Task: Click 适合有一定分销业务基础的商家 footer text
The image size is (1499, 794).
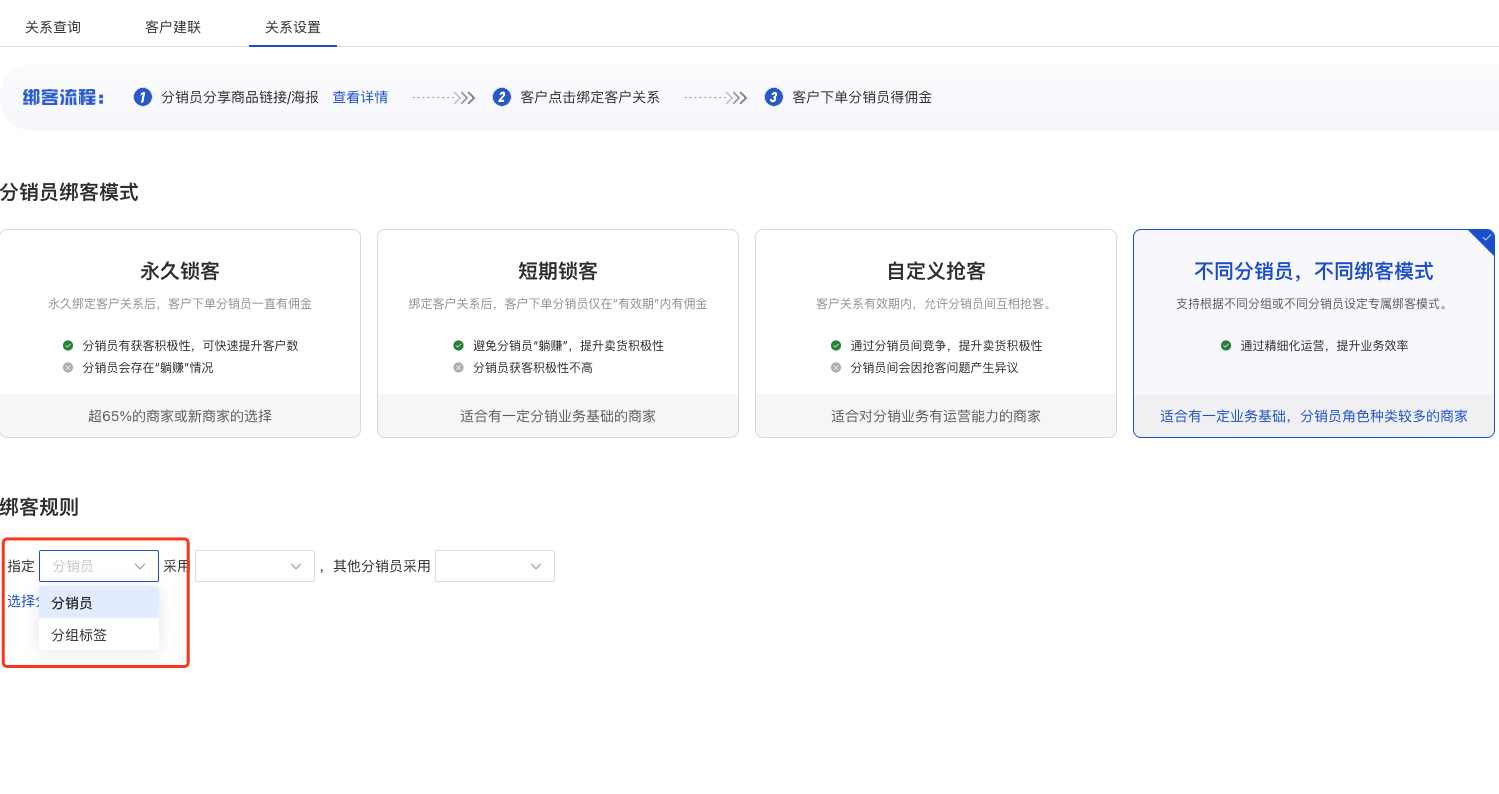Action: pos(558,416)
